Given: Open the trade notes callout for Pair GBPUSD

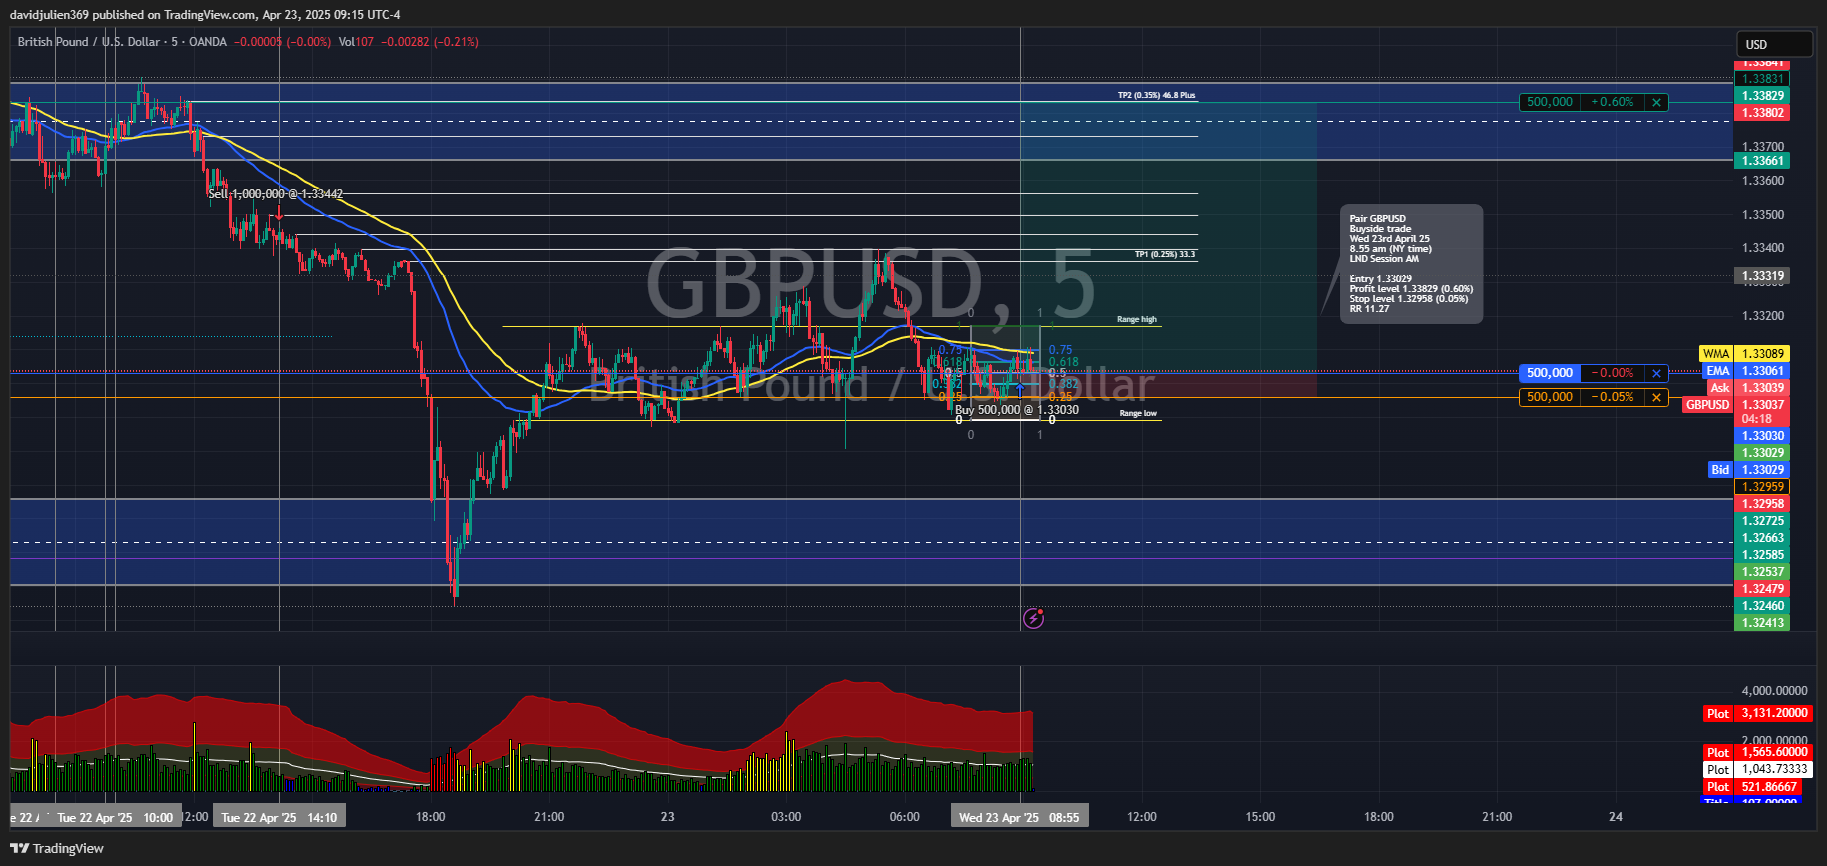Looking at the screenshot, I should click(1411, 264).
